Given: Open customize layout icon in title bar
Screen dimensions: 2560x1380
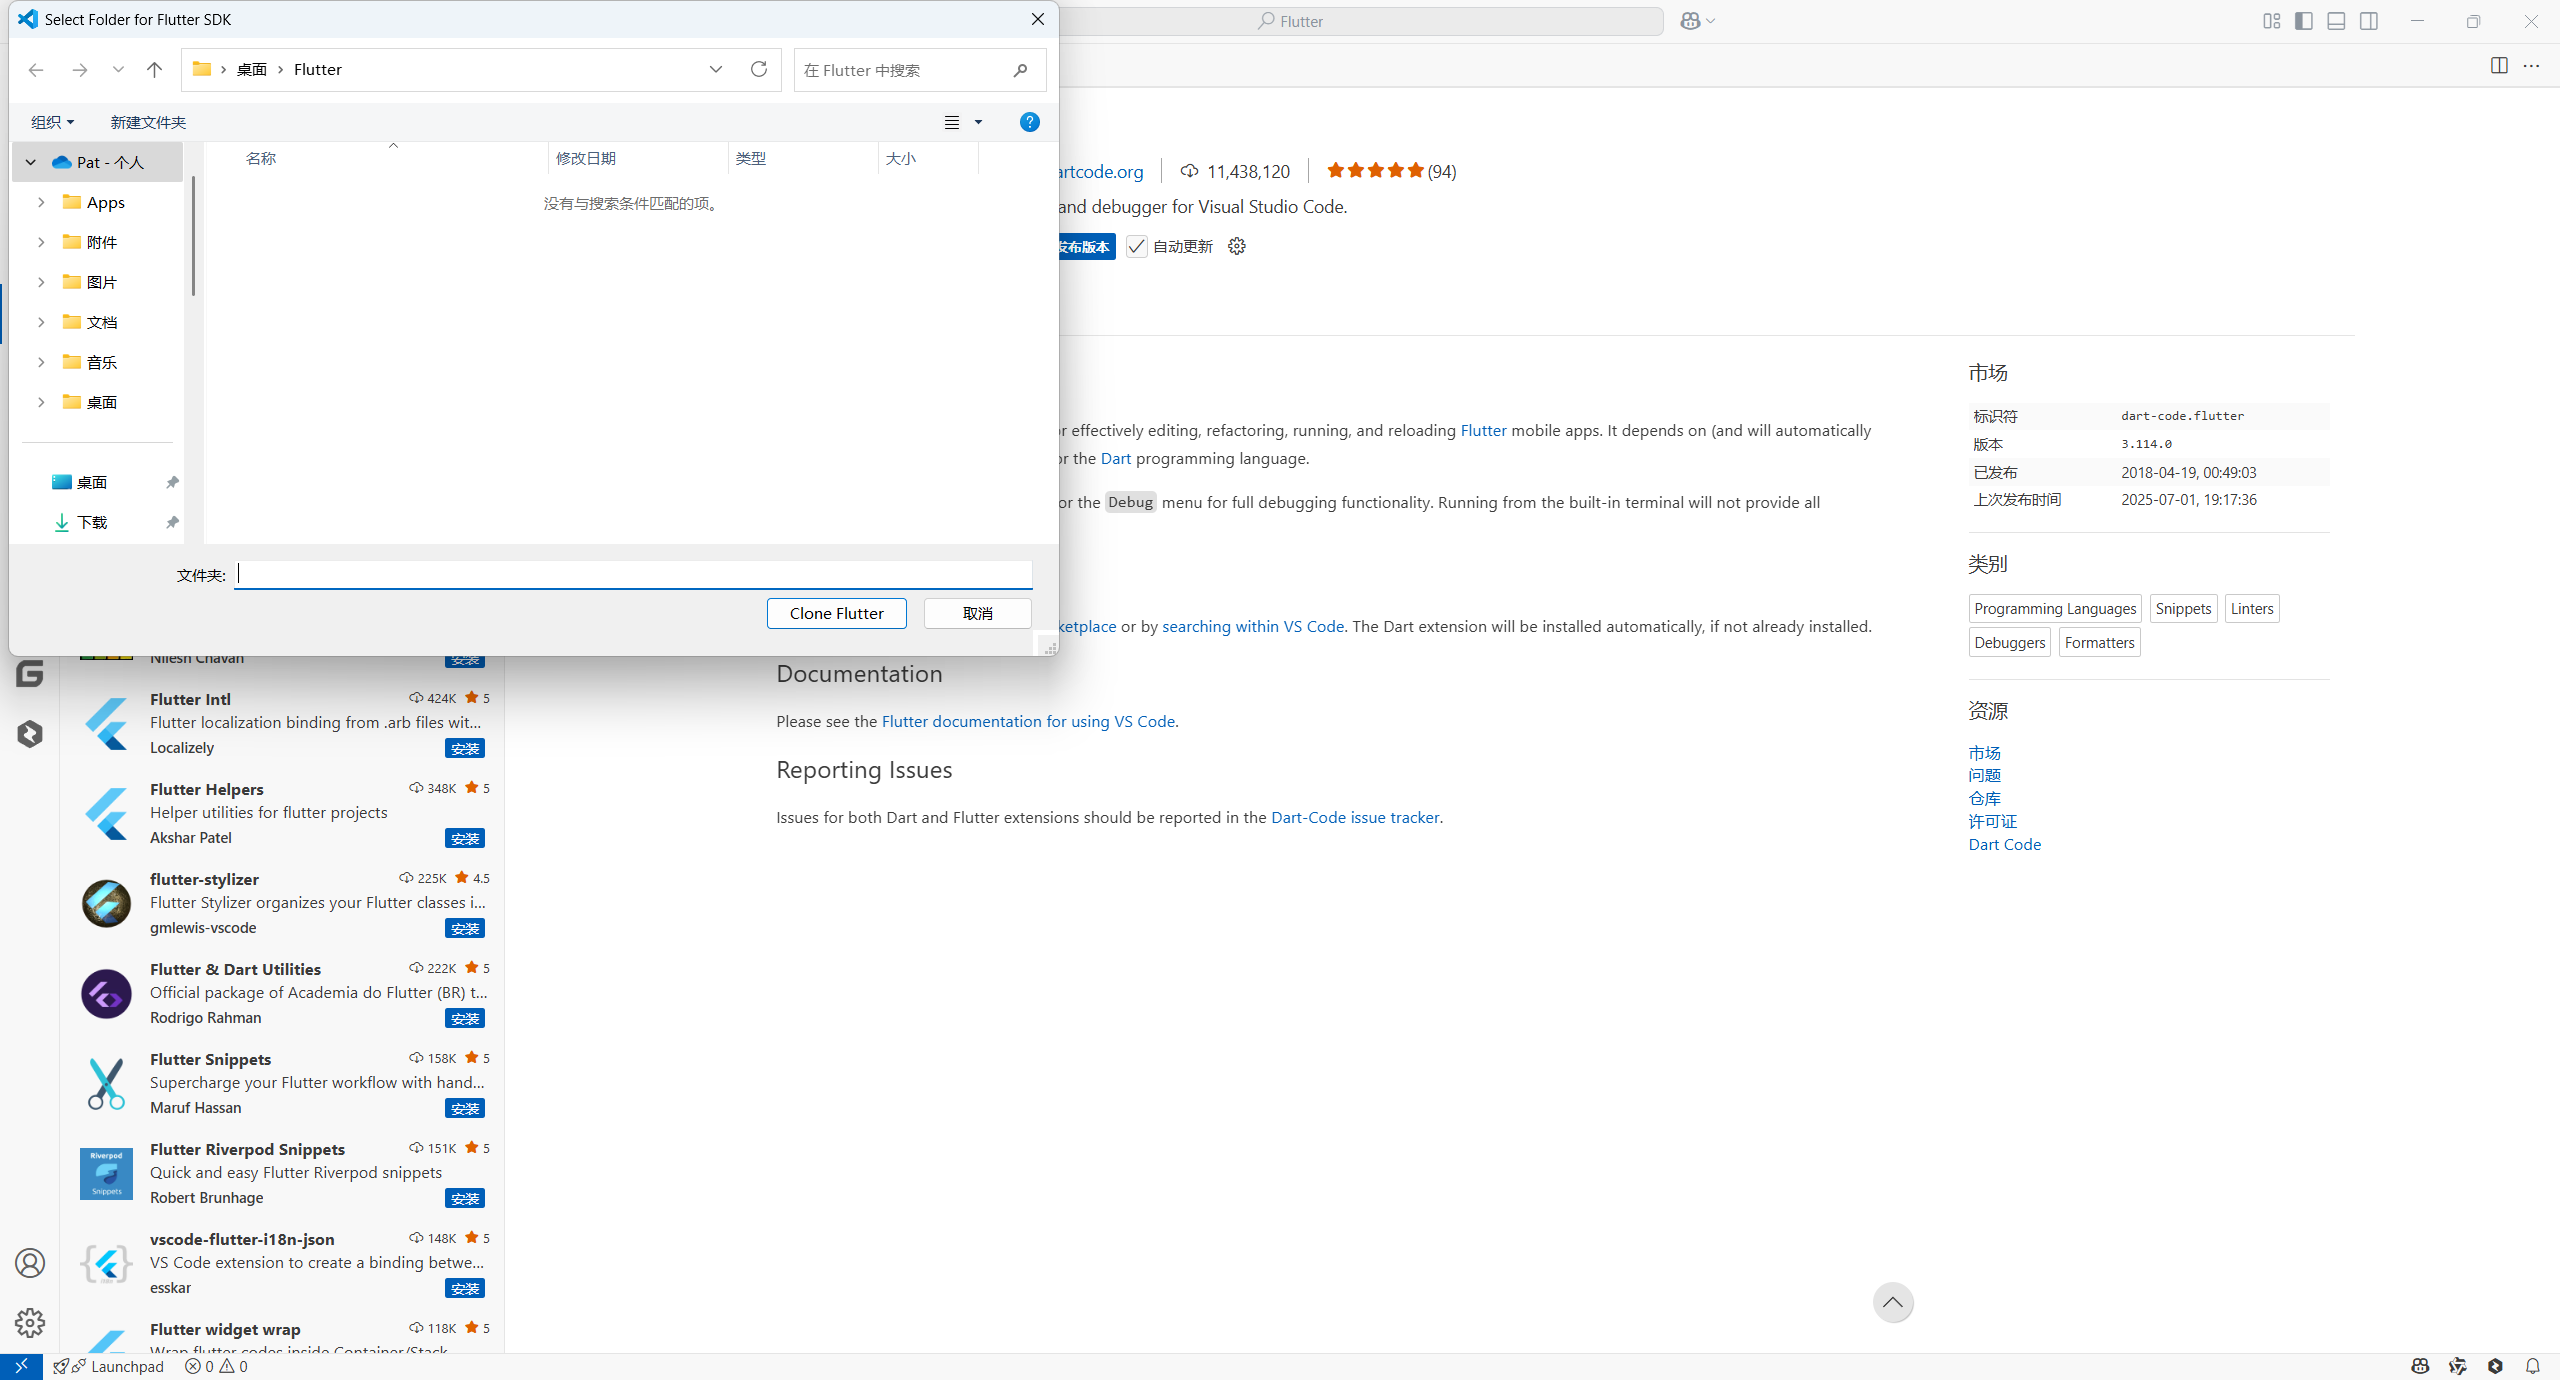Looking at the screenshot, I should click(x=2272, y=21).
